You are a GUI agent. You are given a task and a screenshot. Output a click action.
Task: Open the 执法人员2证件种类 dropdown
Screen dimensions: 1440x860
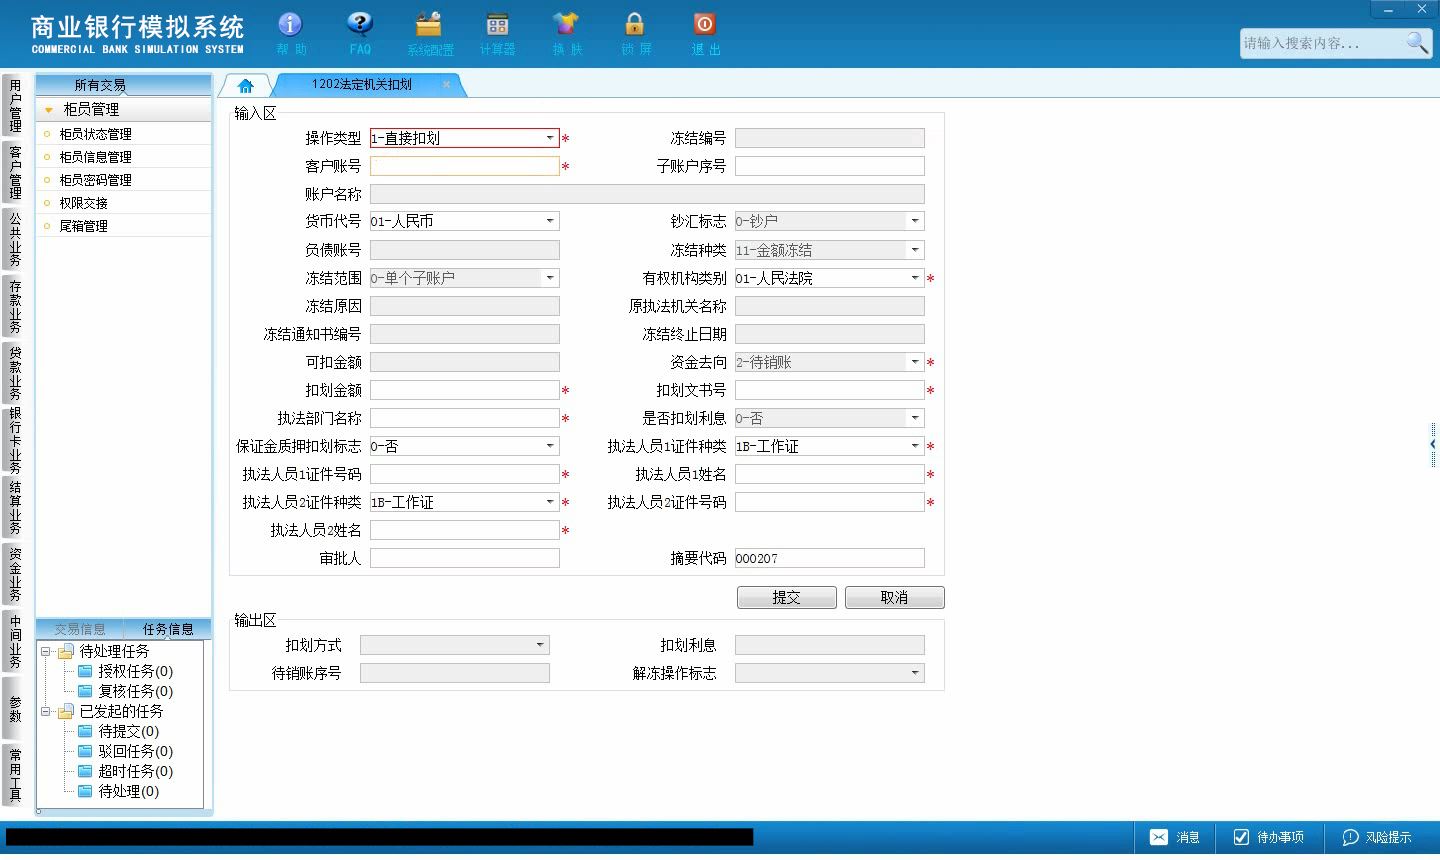pyautogui.click(x=550, y=502)
